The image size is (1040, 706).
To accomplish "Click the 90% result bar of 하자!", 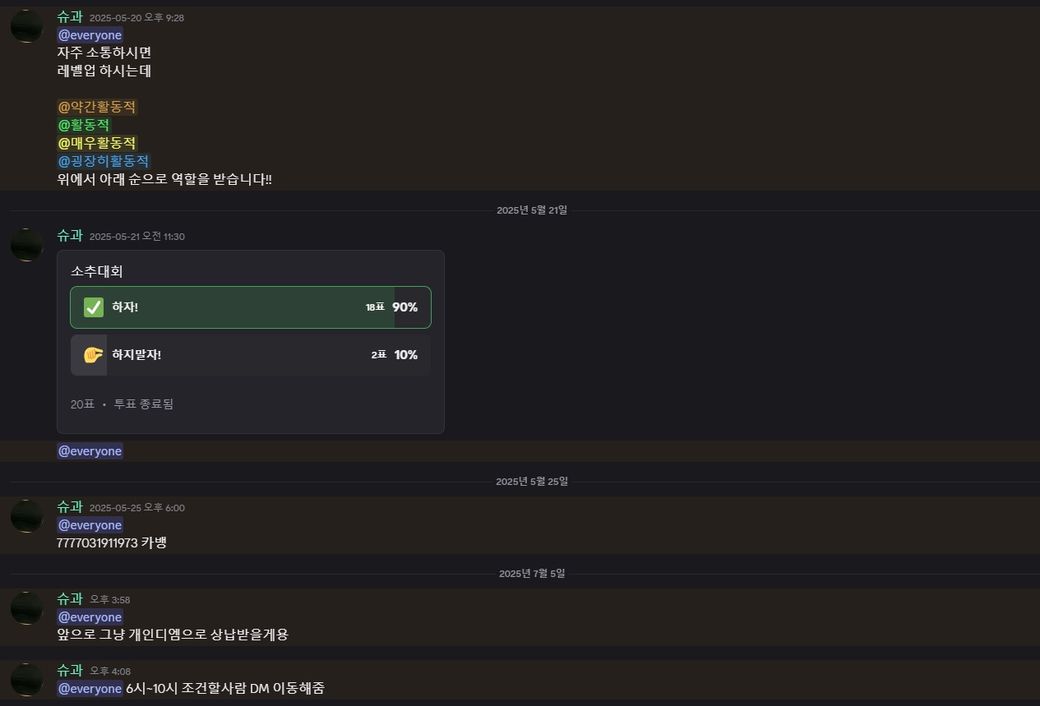I will (405, 307).
